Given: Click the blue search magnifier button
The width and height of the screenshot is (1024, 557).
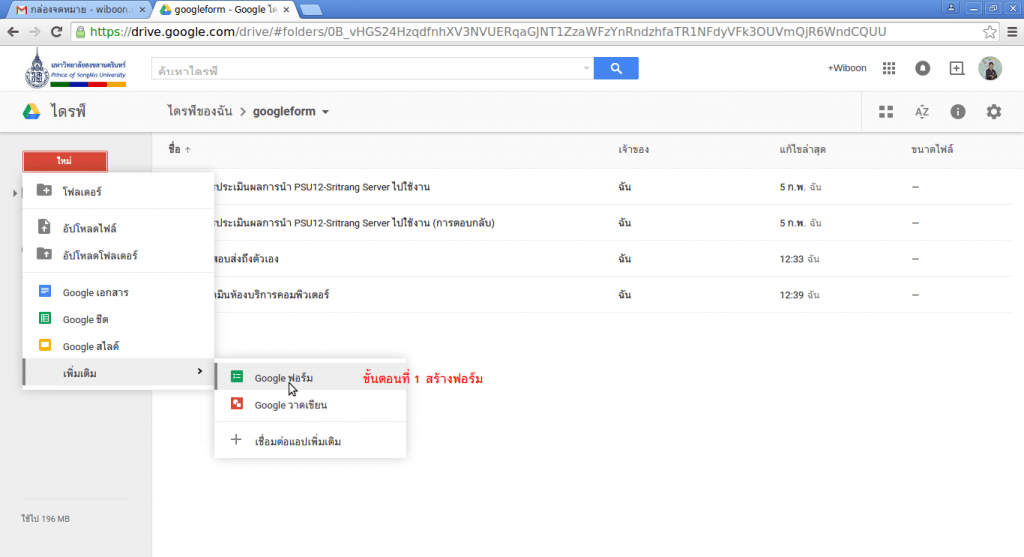Looking at the screenshot, I should pos(616,68).
